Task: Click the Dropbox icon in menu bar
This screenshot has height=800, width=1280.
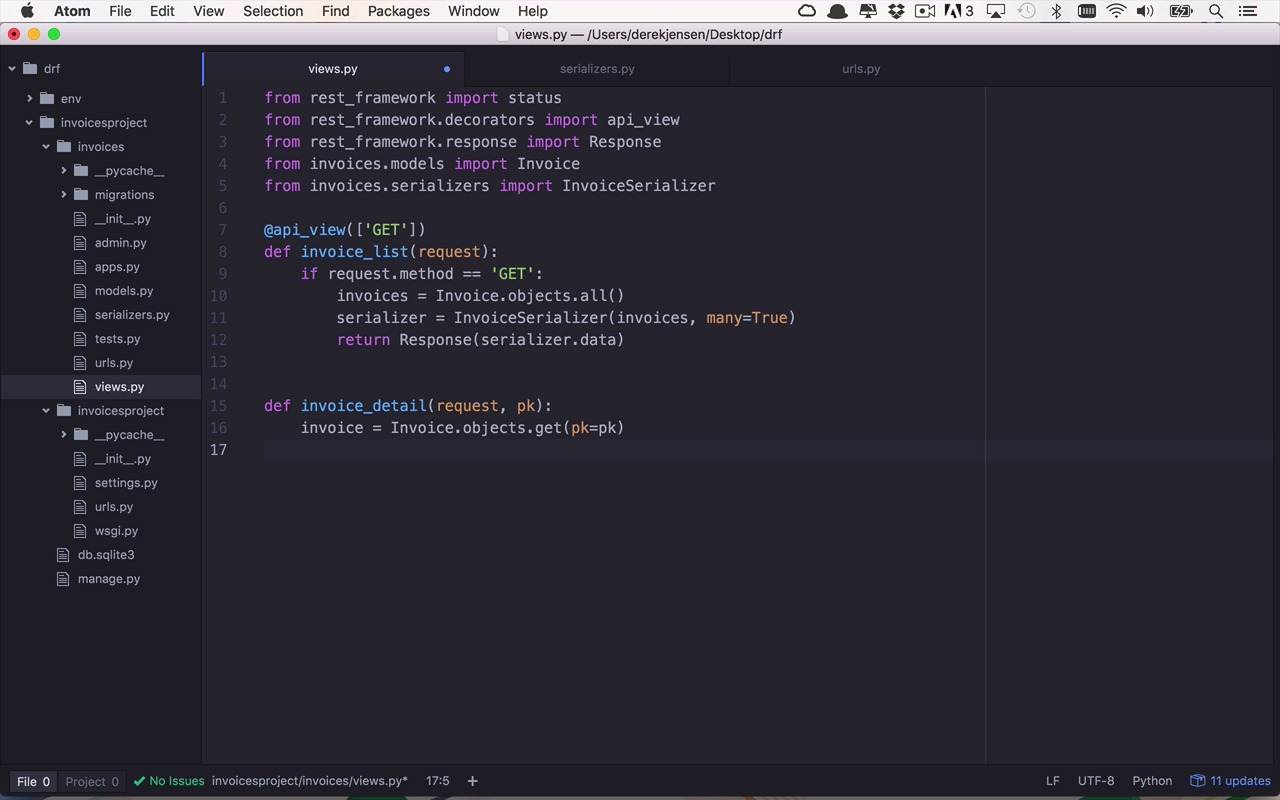Action: point(896,11)
